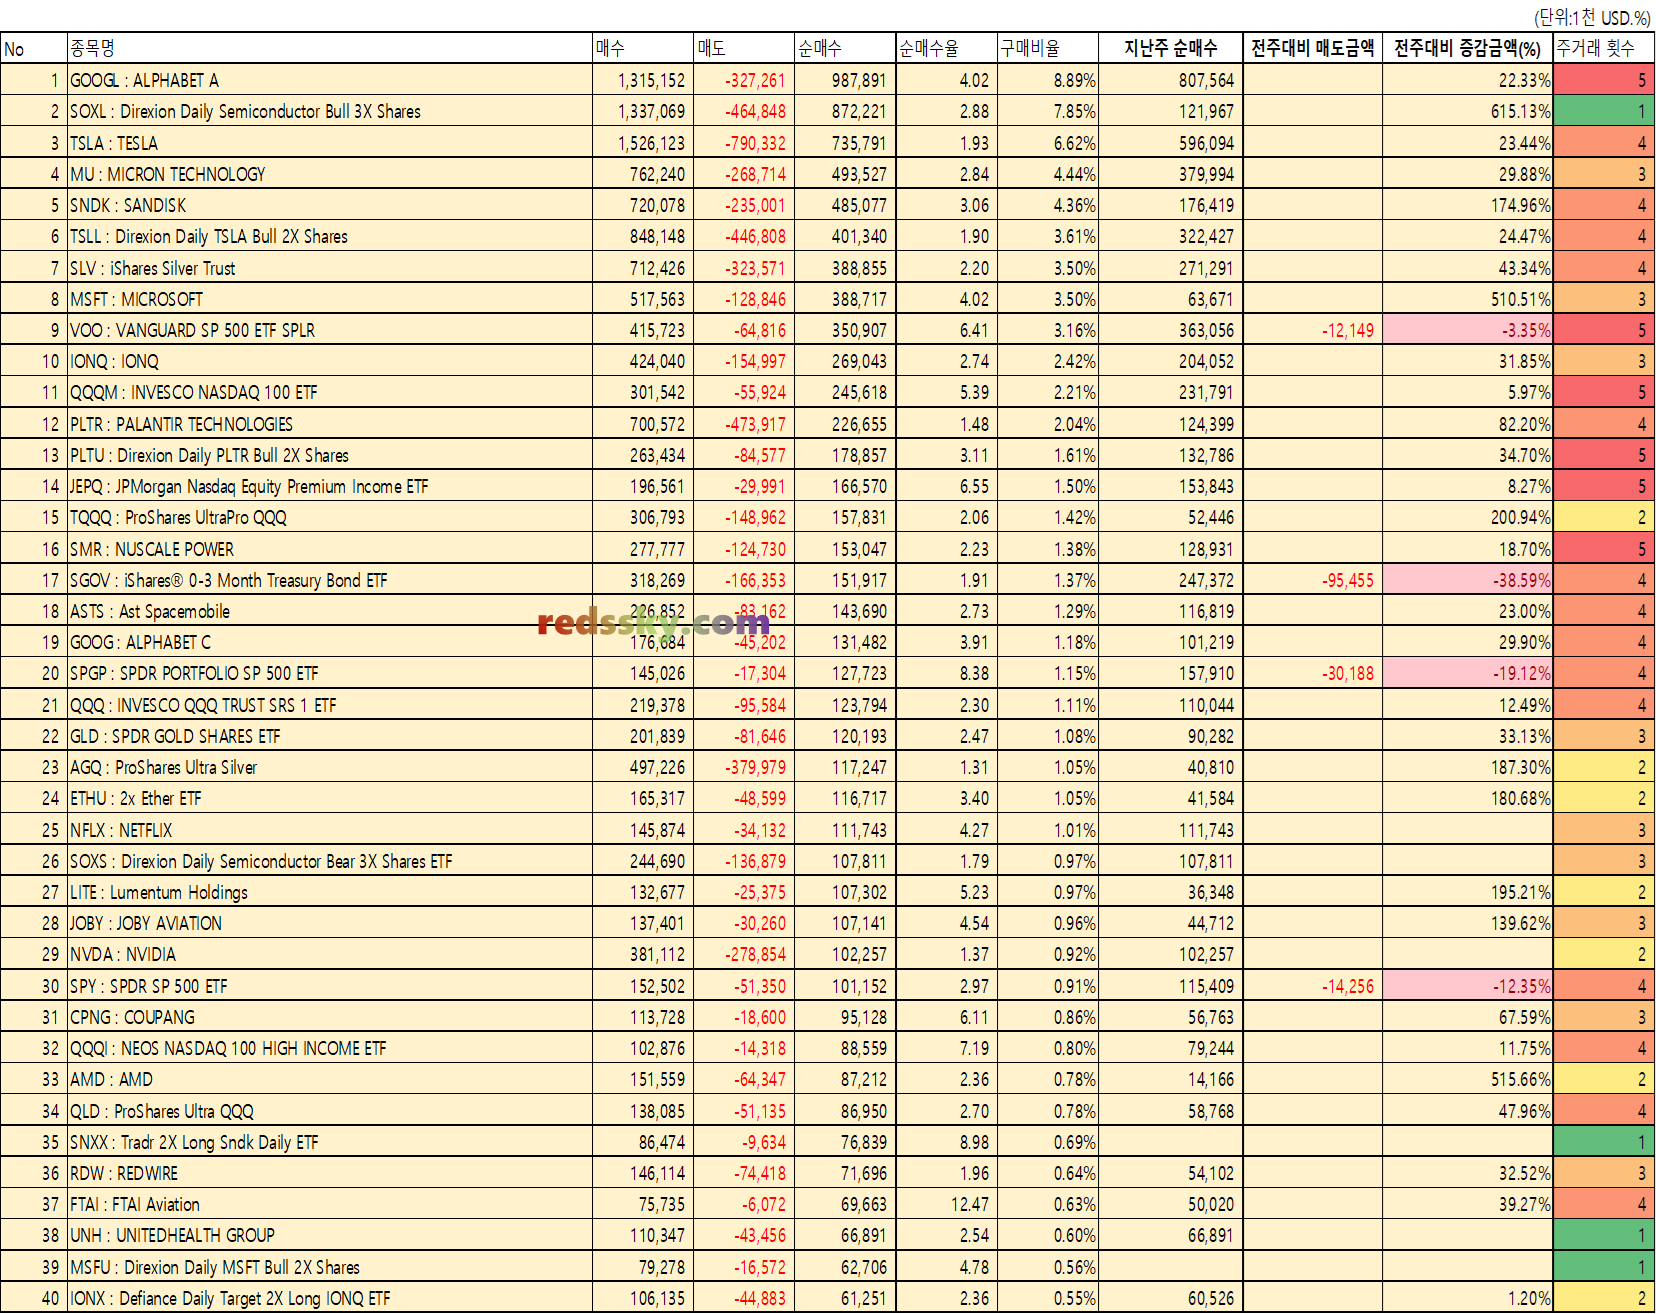Select ETHU : 2x Ether ETF cell
This screenshot has height=1314, width=1656.
(330, 798)
